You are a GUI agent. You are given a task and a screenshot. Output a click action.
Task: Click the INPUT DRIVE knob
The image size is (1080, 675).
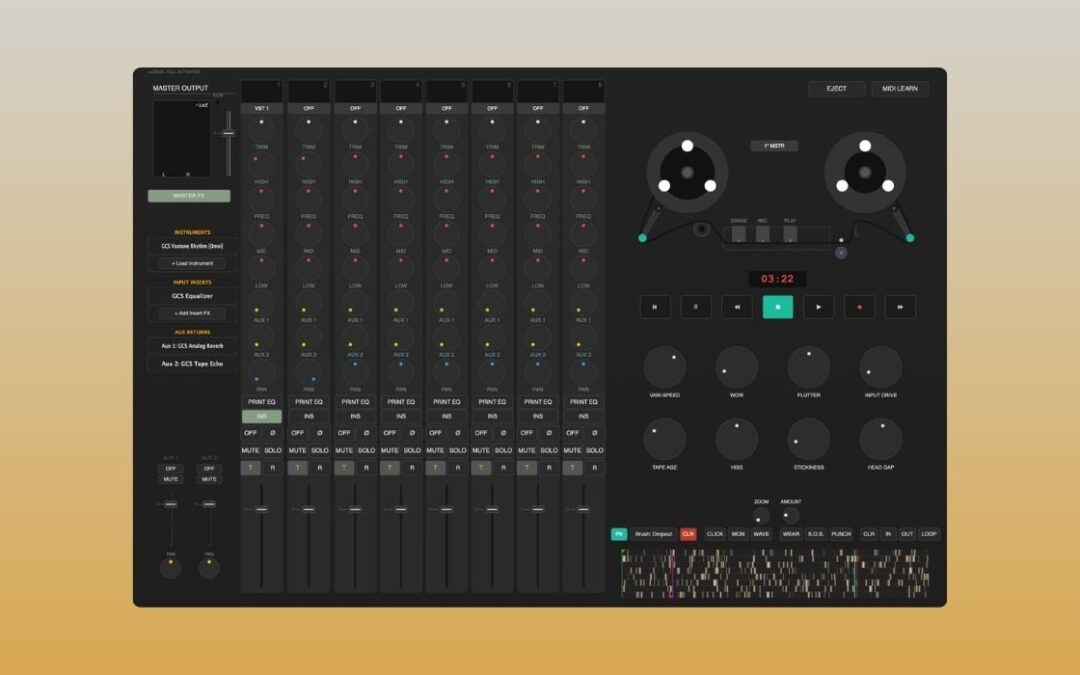click(x=881, y=367)
